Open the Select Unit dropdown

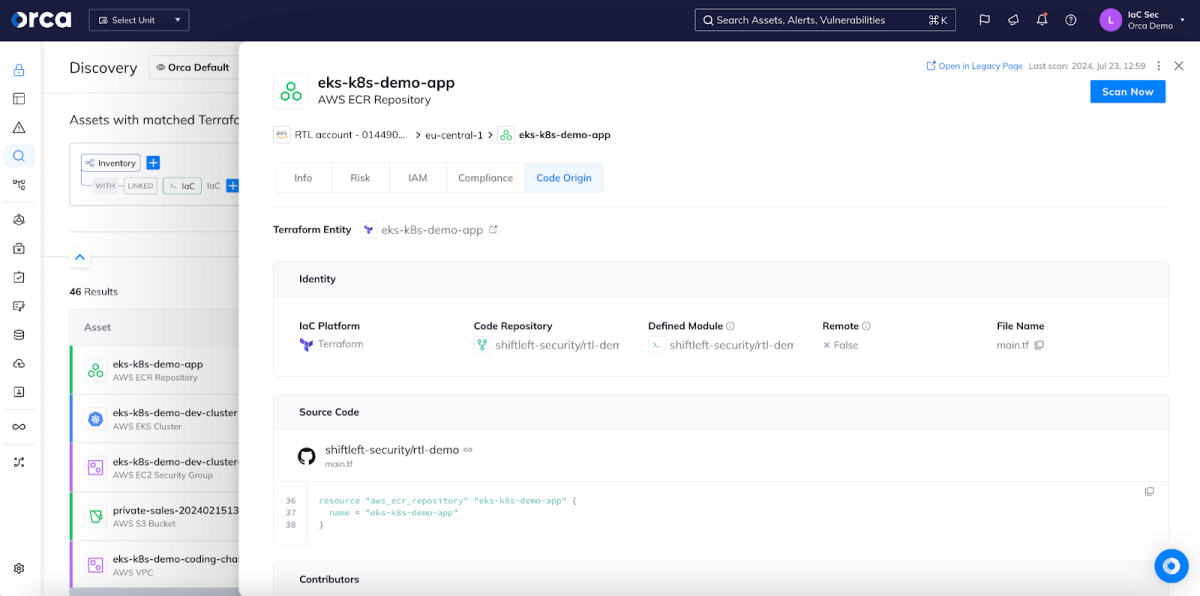[x=139, y=20]
